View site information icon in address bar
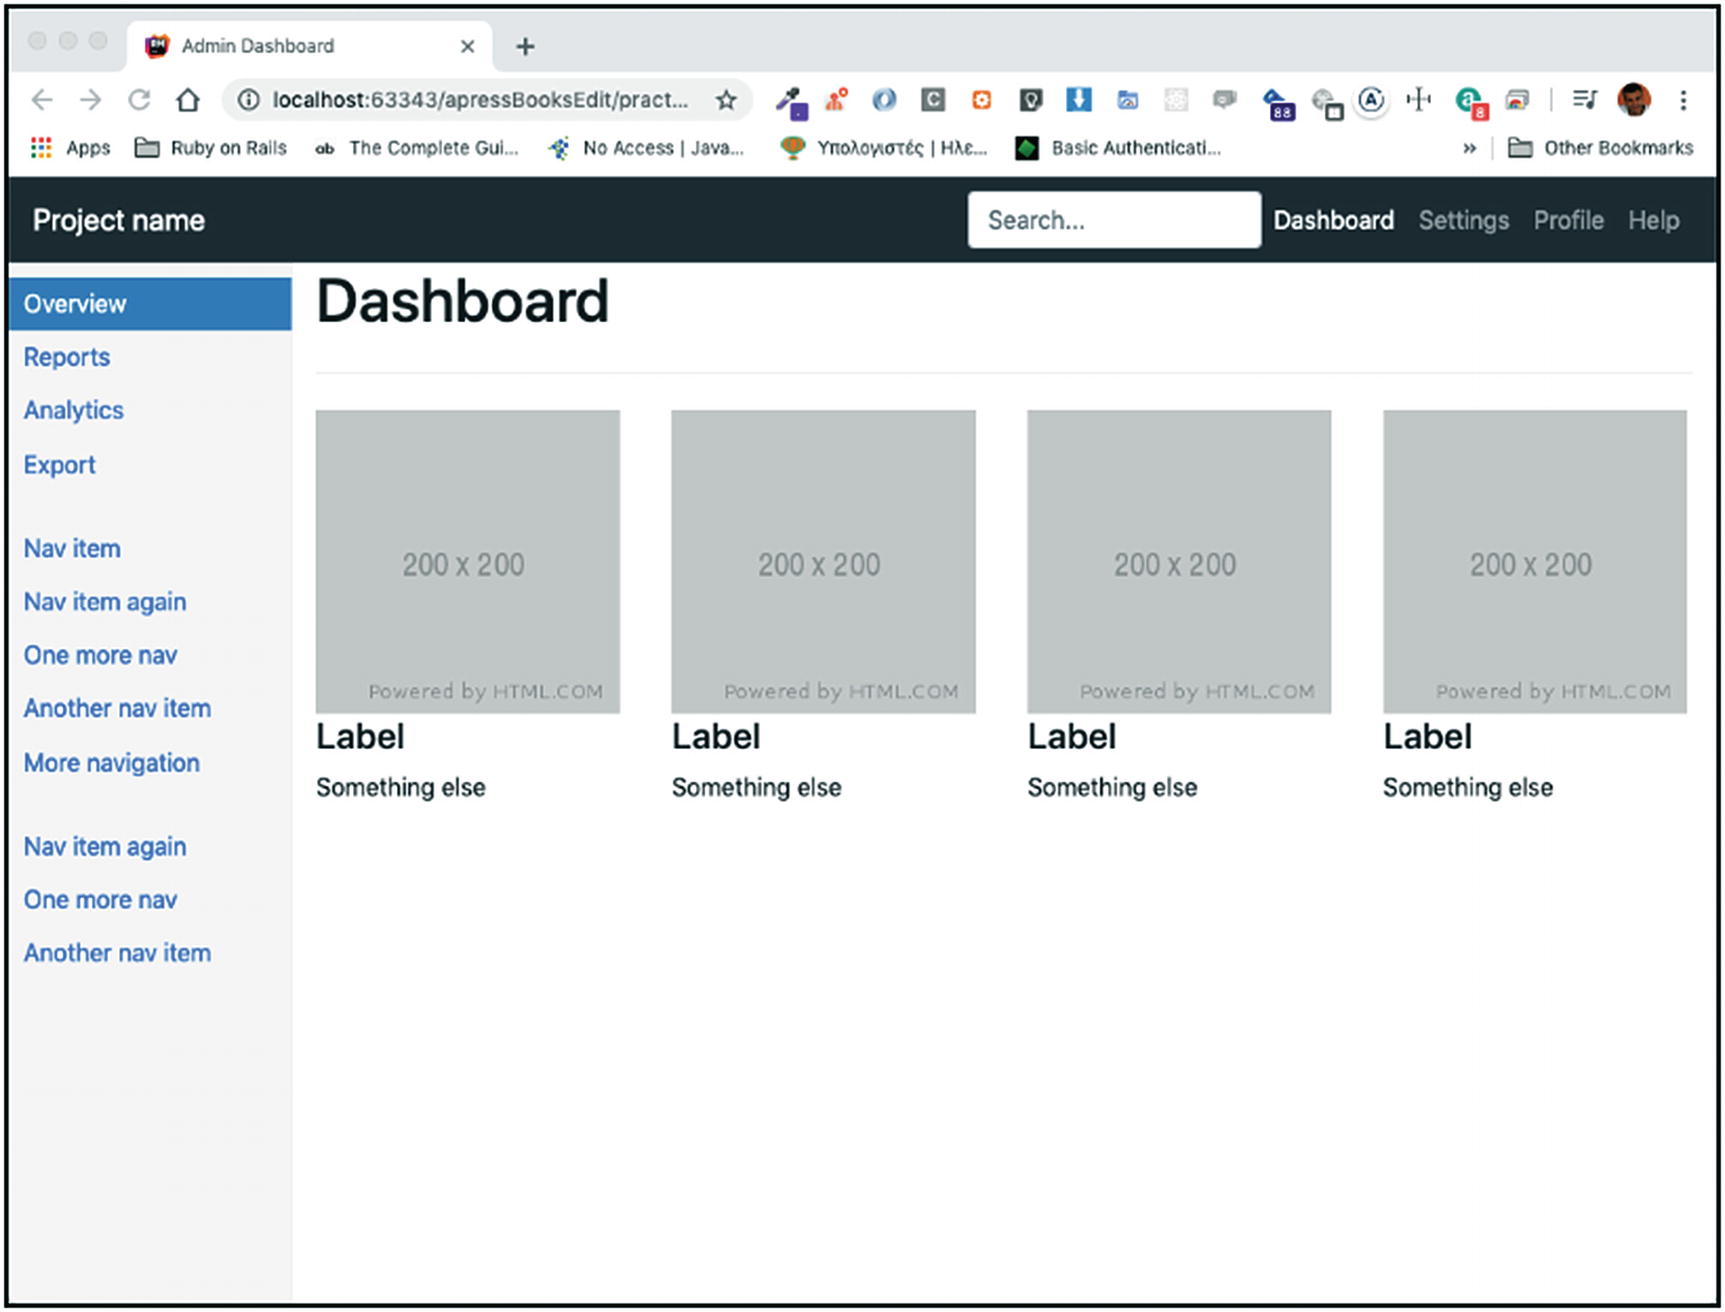The height and width of the screenshot is (1312, 1725). point(248,100)
